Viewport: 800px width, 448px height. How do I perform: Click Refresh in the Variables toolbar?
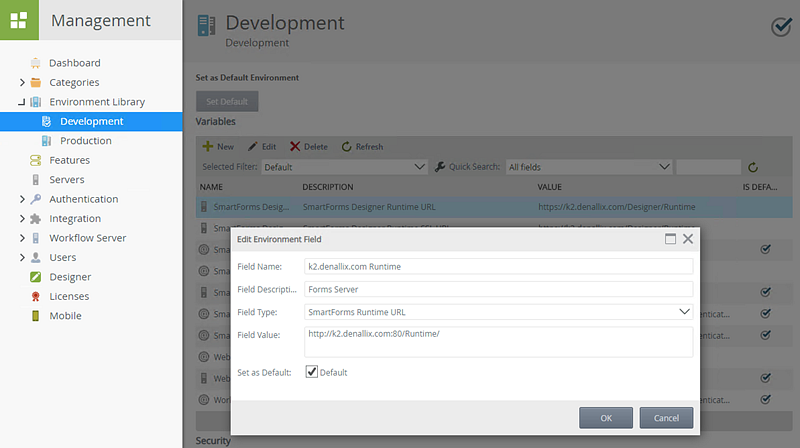point(362,146)
